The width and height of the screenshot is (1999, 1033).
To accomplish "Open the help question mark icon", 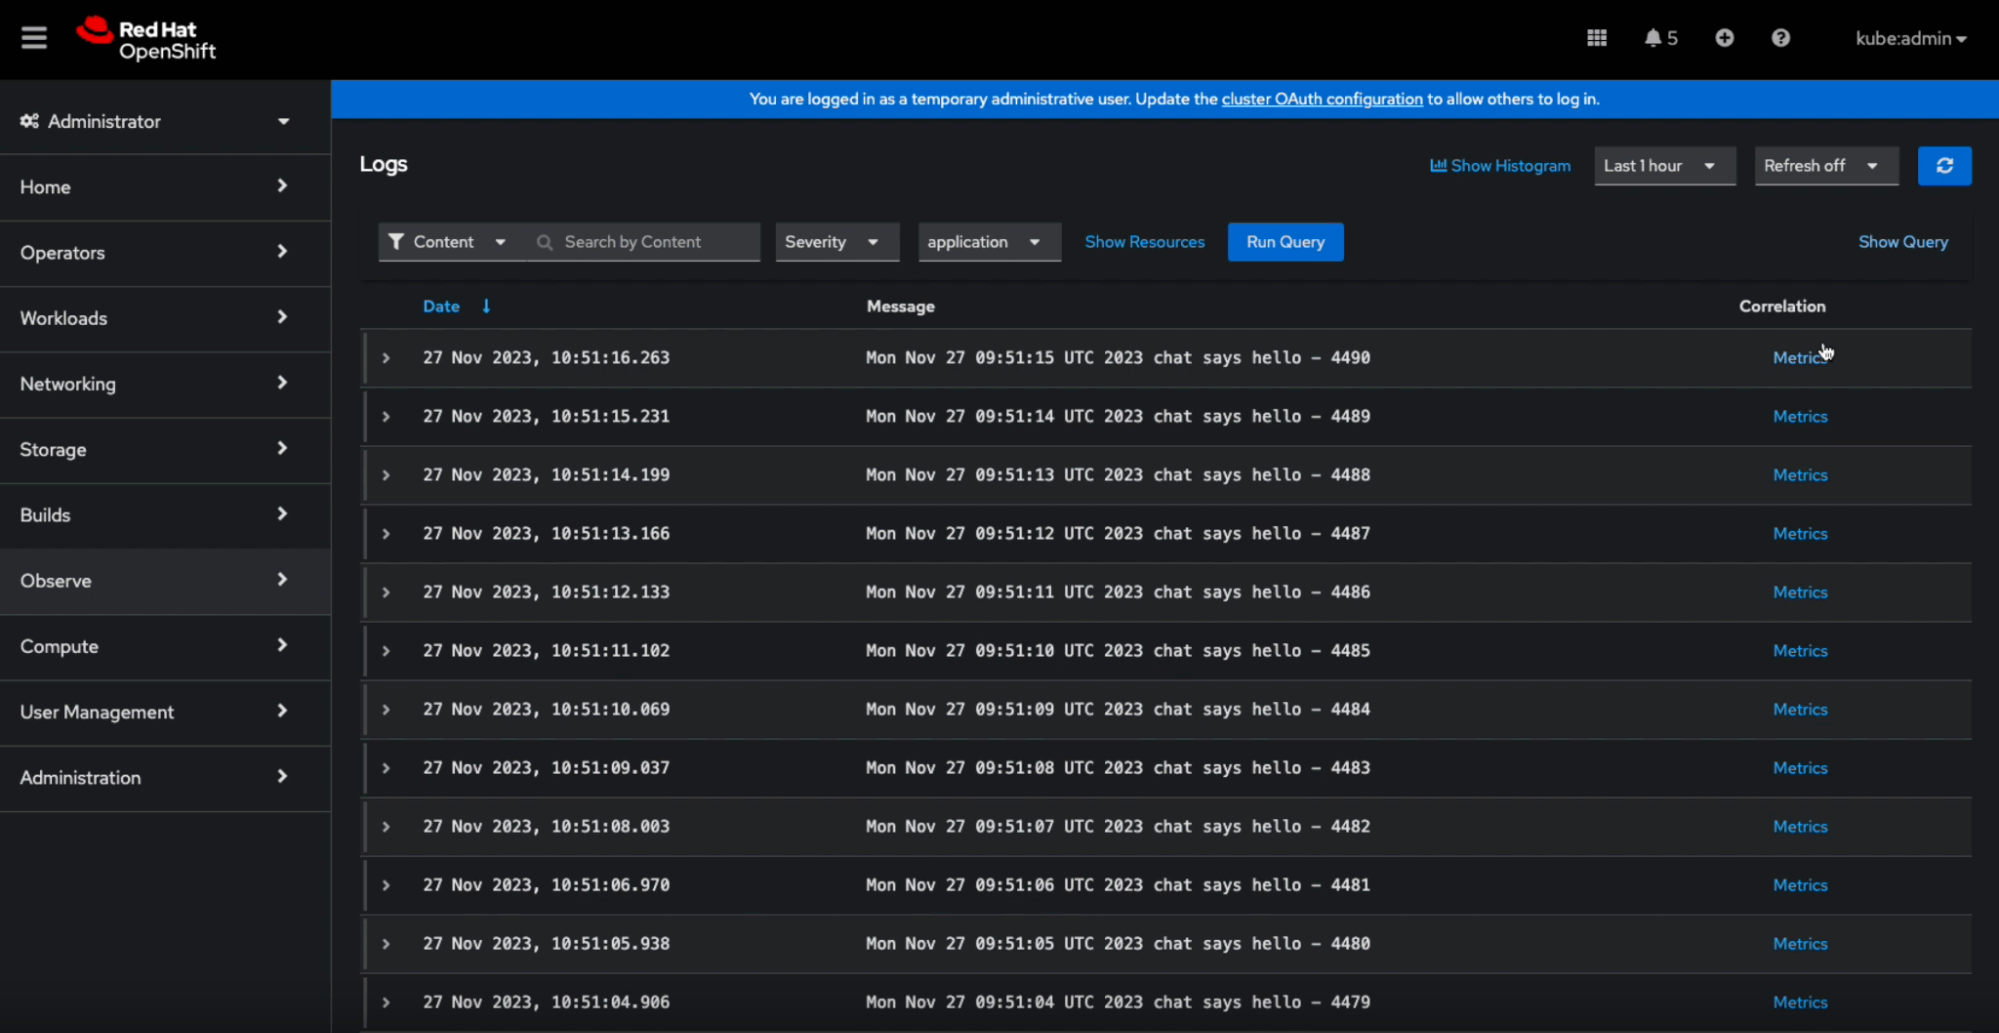I will tap(1780, 38).
